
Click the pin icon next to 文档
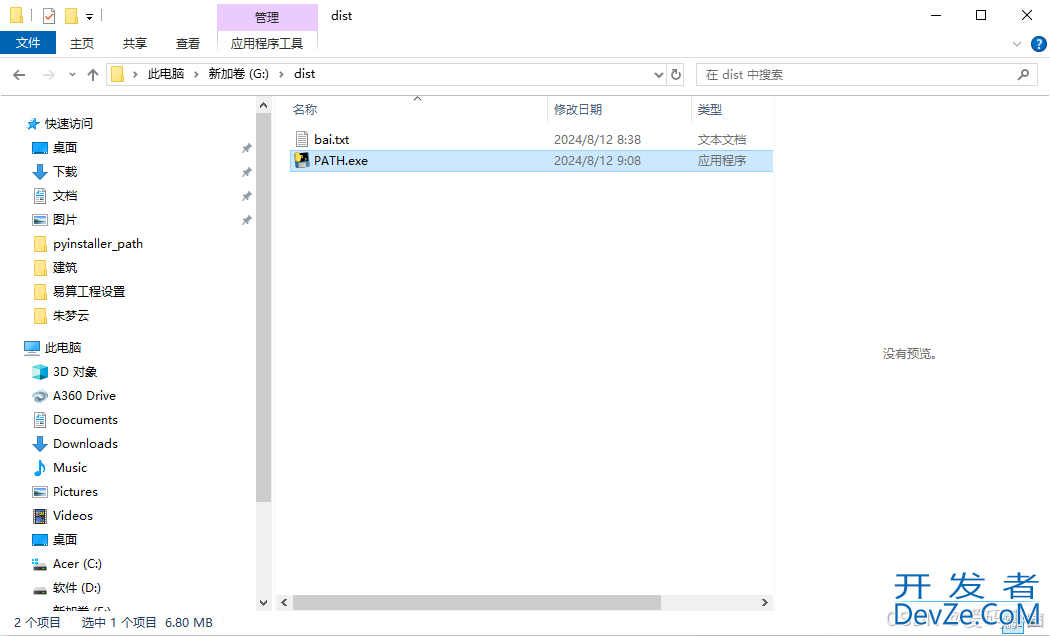pyautogui.click(x=246, y=196)
